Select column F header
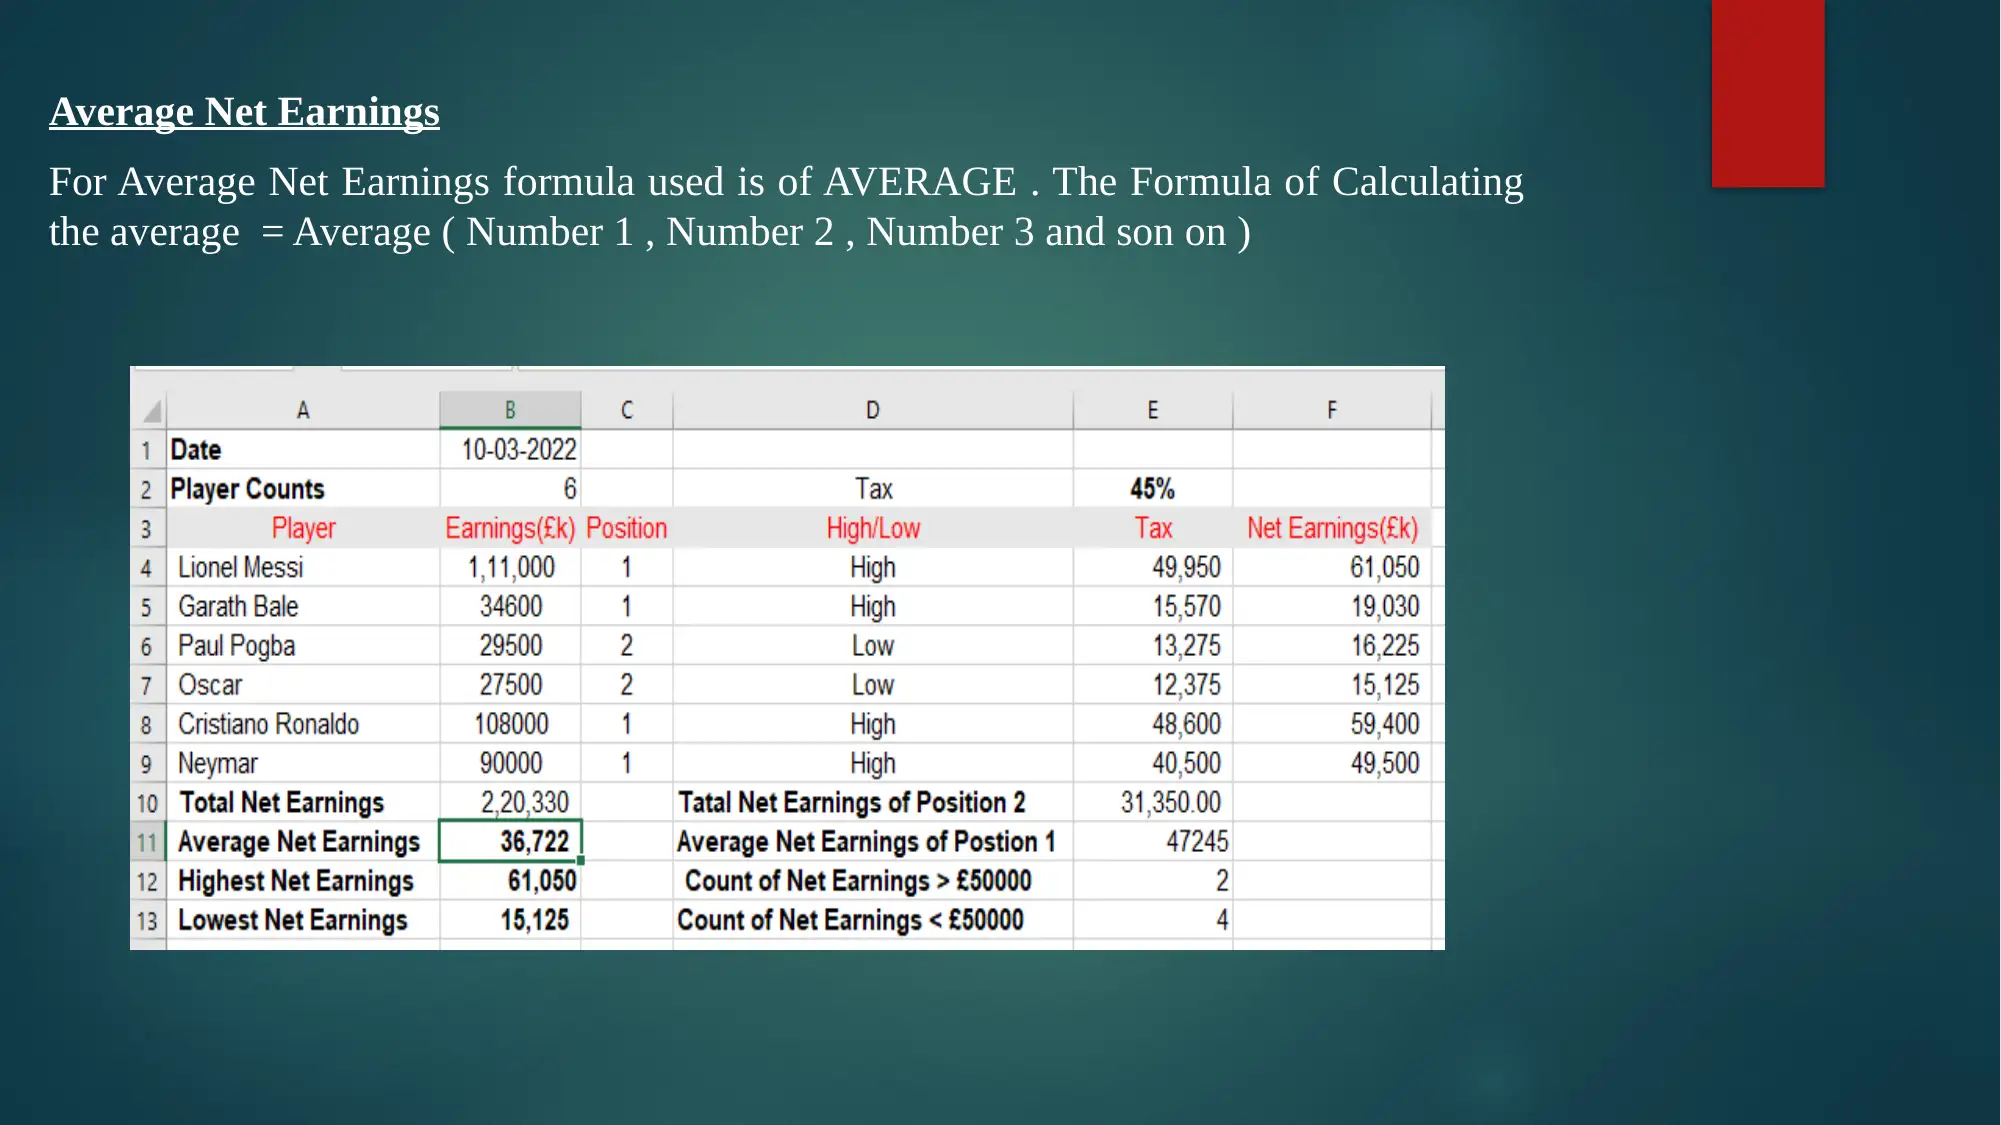2001x1125 pixels. click(1332, 410)
